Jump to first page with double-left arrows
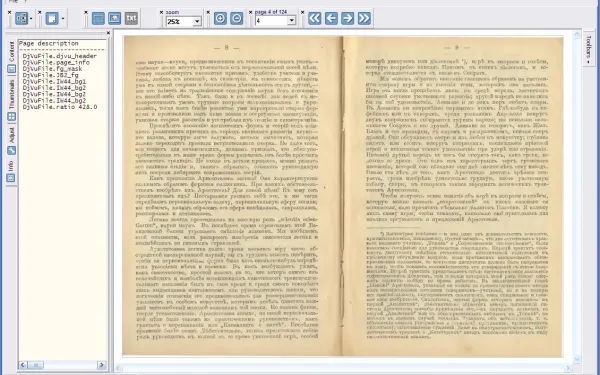Viewport: 600px width, 375px height. point(315,18)
